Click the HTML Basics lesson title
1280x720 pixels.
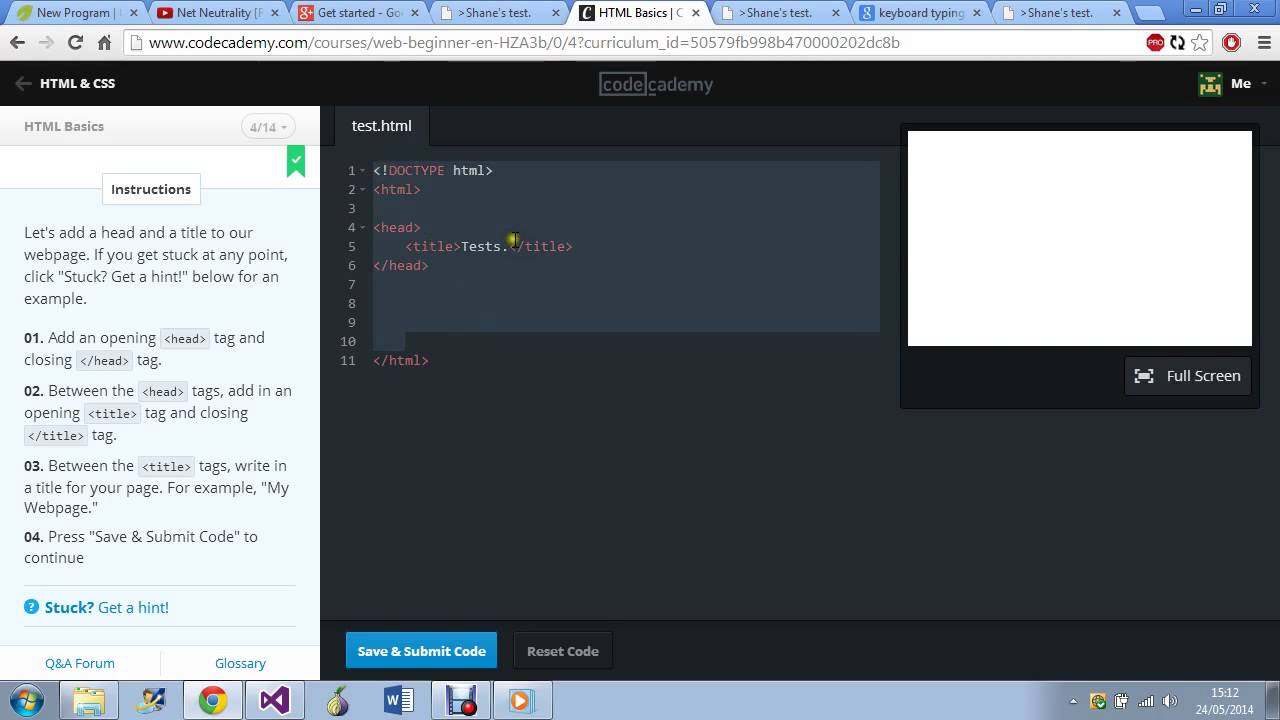(64, 126)
